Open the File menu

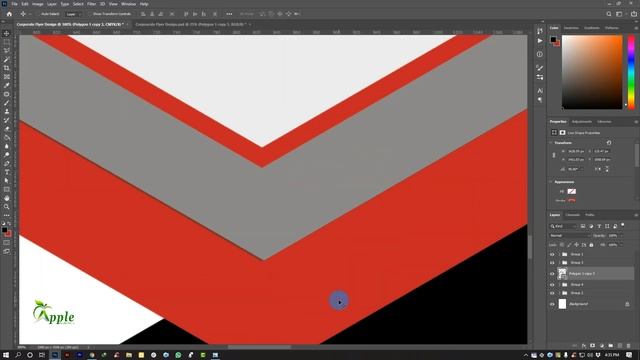click(14, 4)
